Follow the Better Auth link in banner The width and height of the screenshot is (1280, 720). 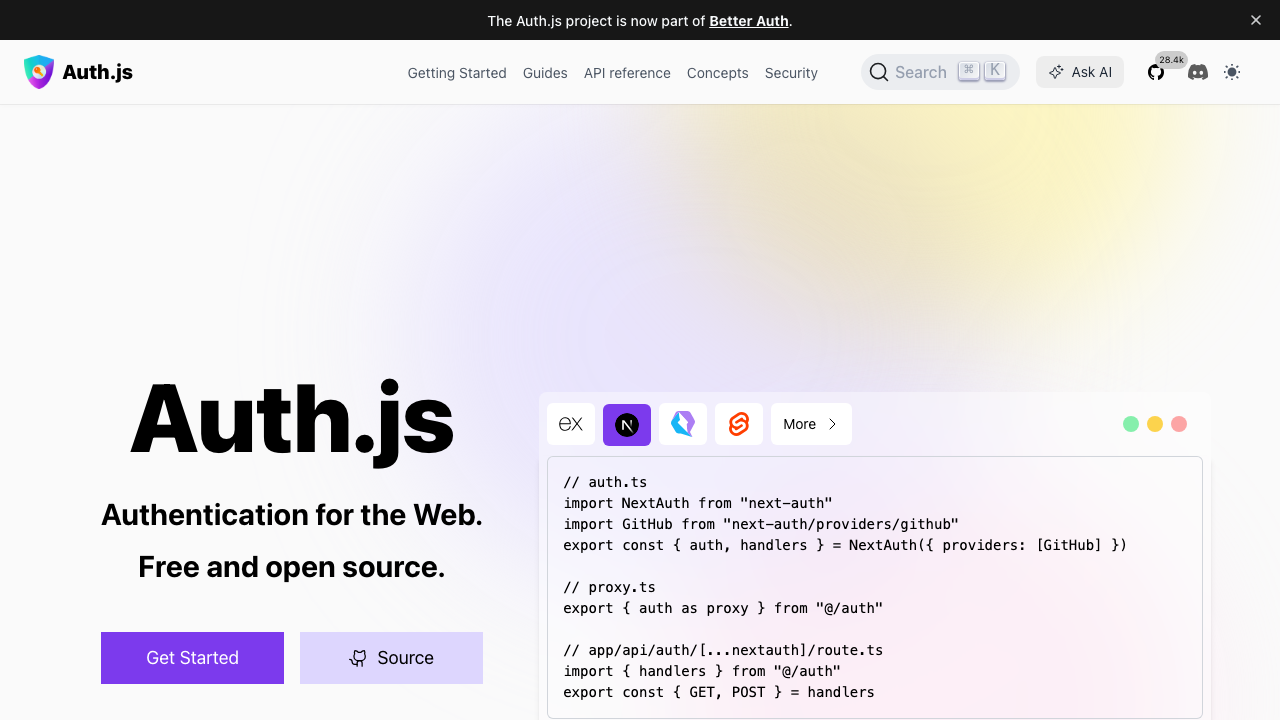(749, 21)
